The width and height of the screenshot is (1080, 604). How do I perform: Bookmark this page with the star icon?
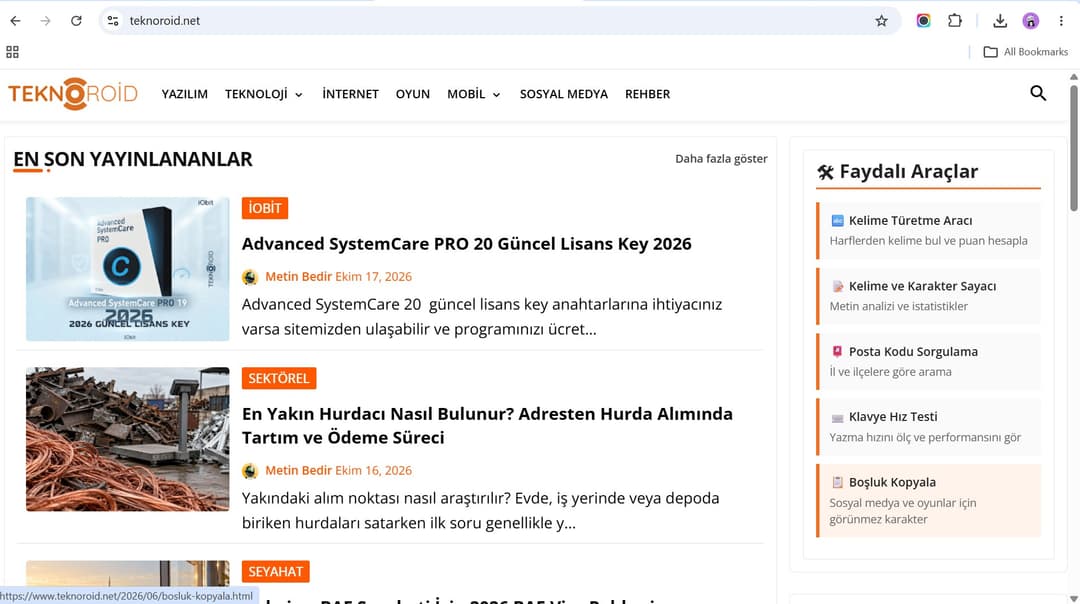(x=882, y=21)
